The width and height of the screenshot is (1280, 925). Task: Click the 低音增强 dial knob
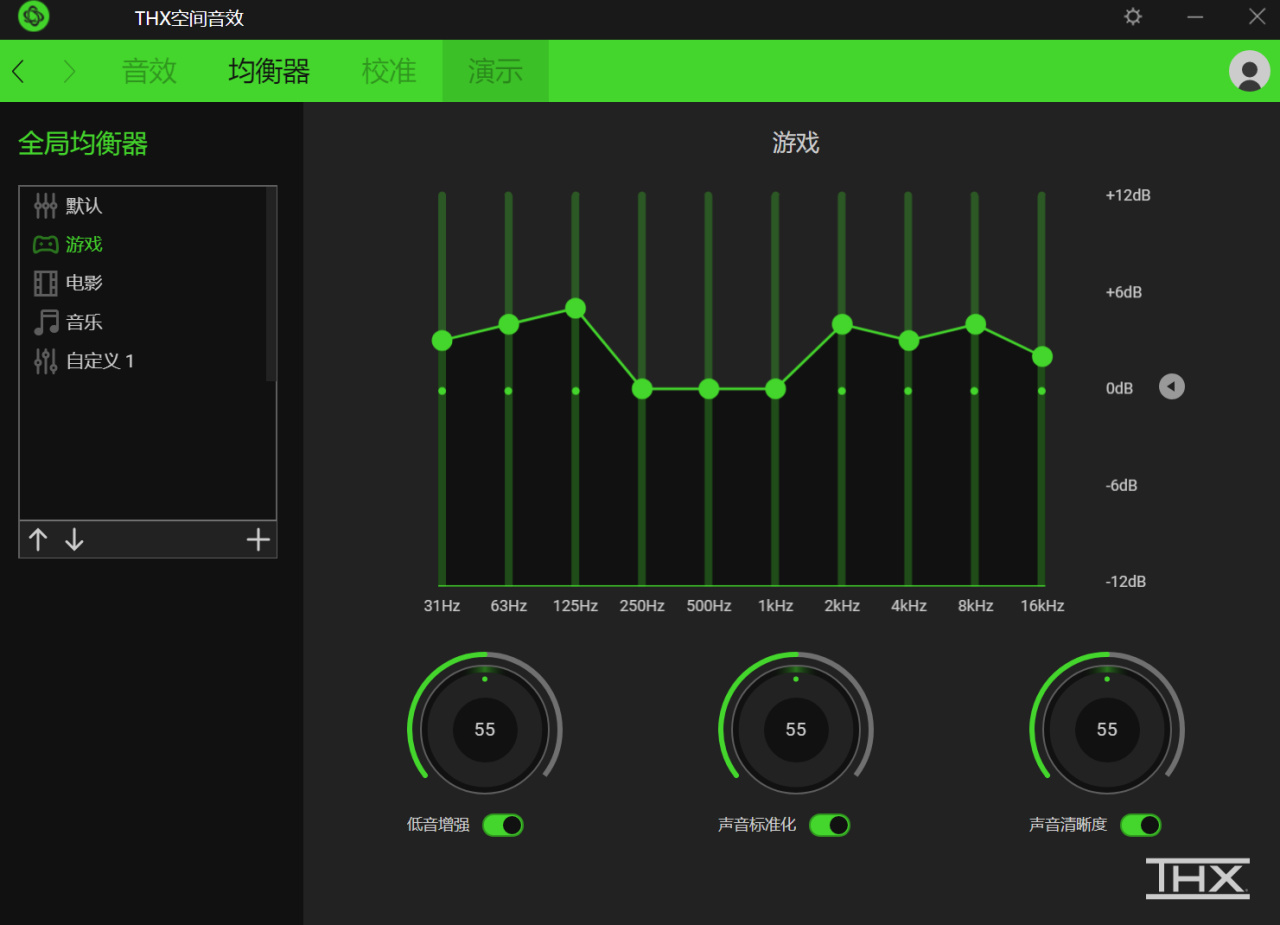point(485,729)
